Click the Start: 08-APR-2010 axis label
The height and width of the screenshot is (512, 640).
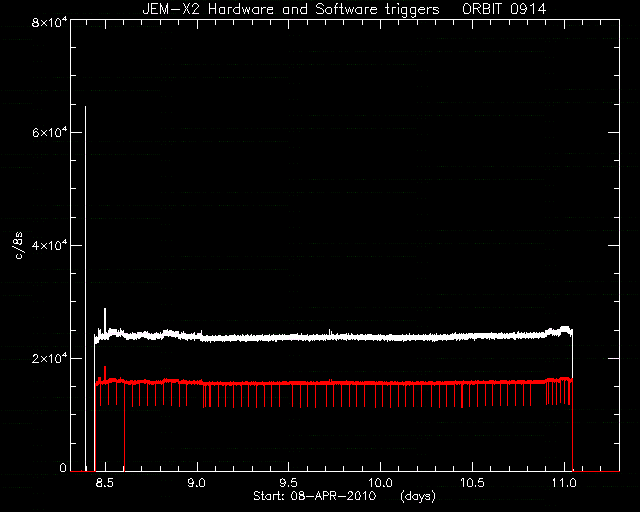point(314,496)
